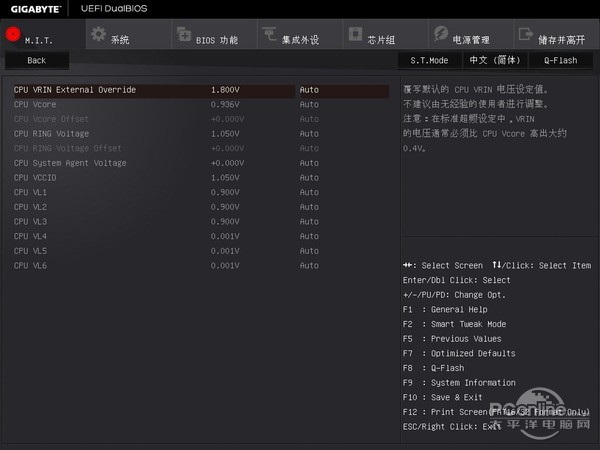Click the F10 Save & Exit help line
Screen dimensions: 600x450
point(443,398)
